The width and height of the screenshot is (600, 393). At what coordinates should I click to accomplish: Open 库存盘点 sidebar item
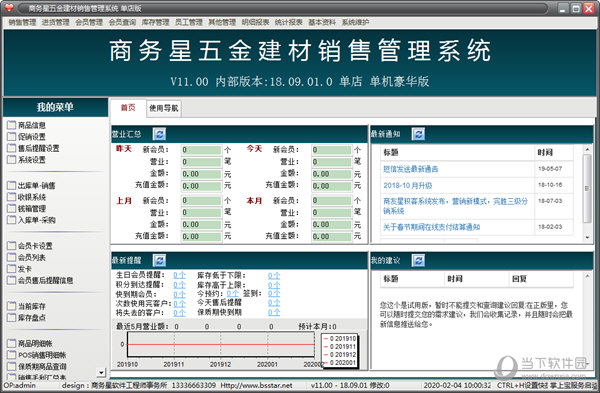pyautogui.click(x=27, y=318)
